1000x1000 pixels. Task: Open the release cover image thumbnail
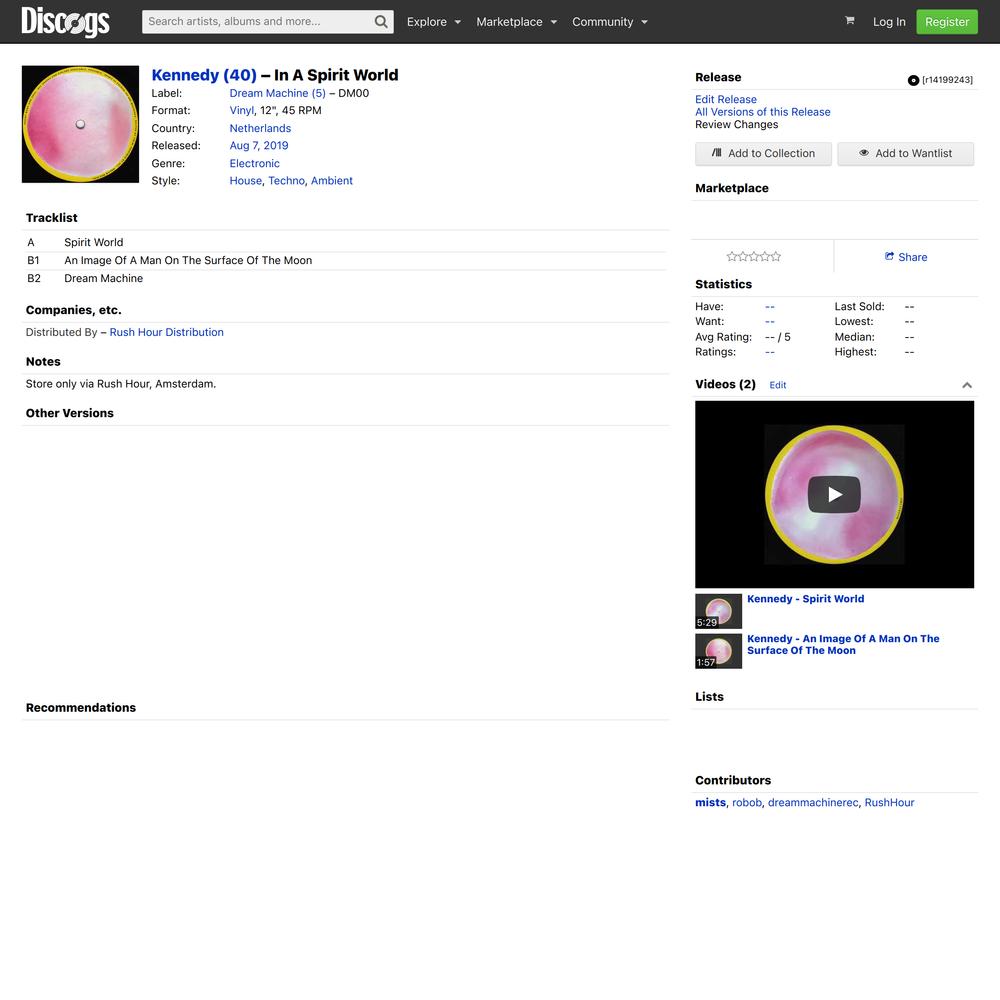tap(80, 124)
